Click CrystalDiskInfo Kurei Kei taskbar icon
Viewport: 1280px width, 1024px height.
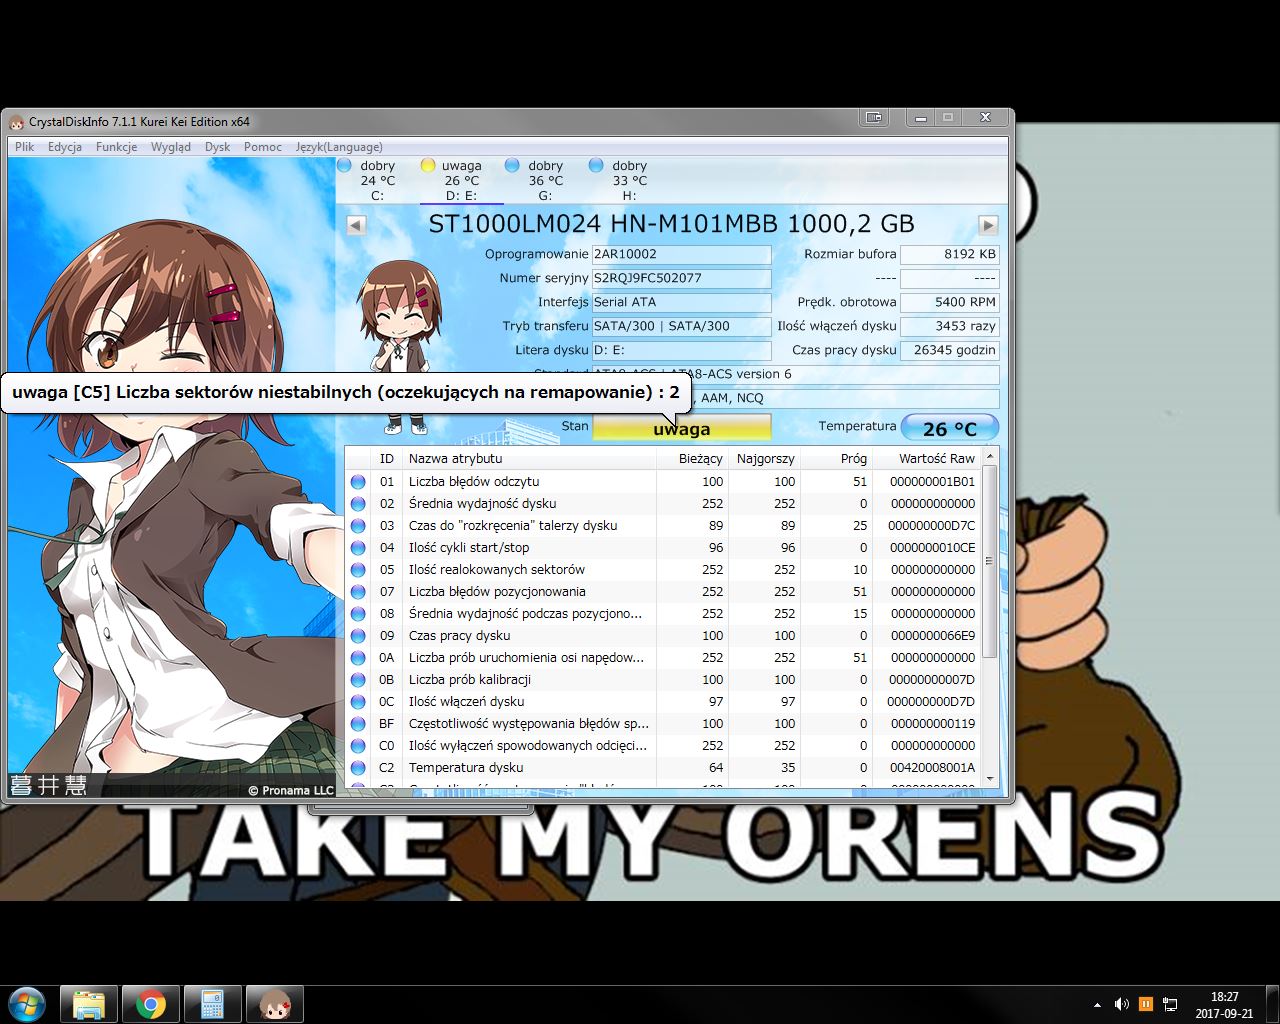point(275,1004)
